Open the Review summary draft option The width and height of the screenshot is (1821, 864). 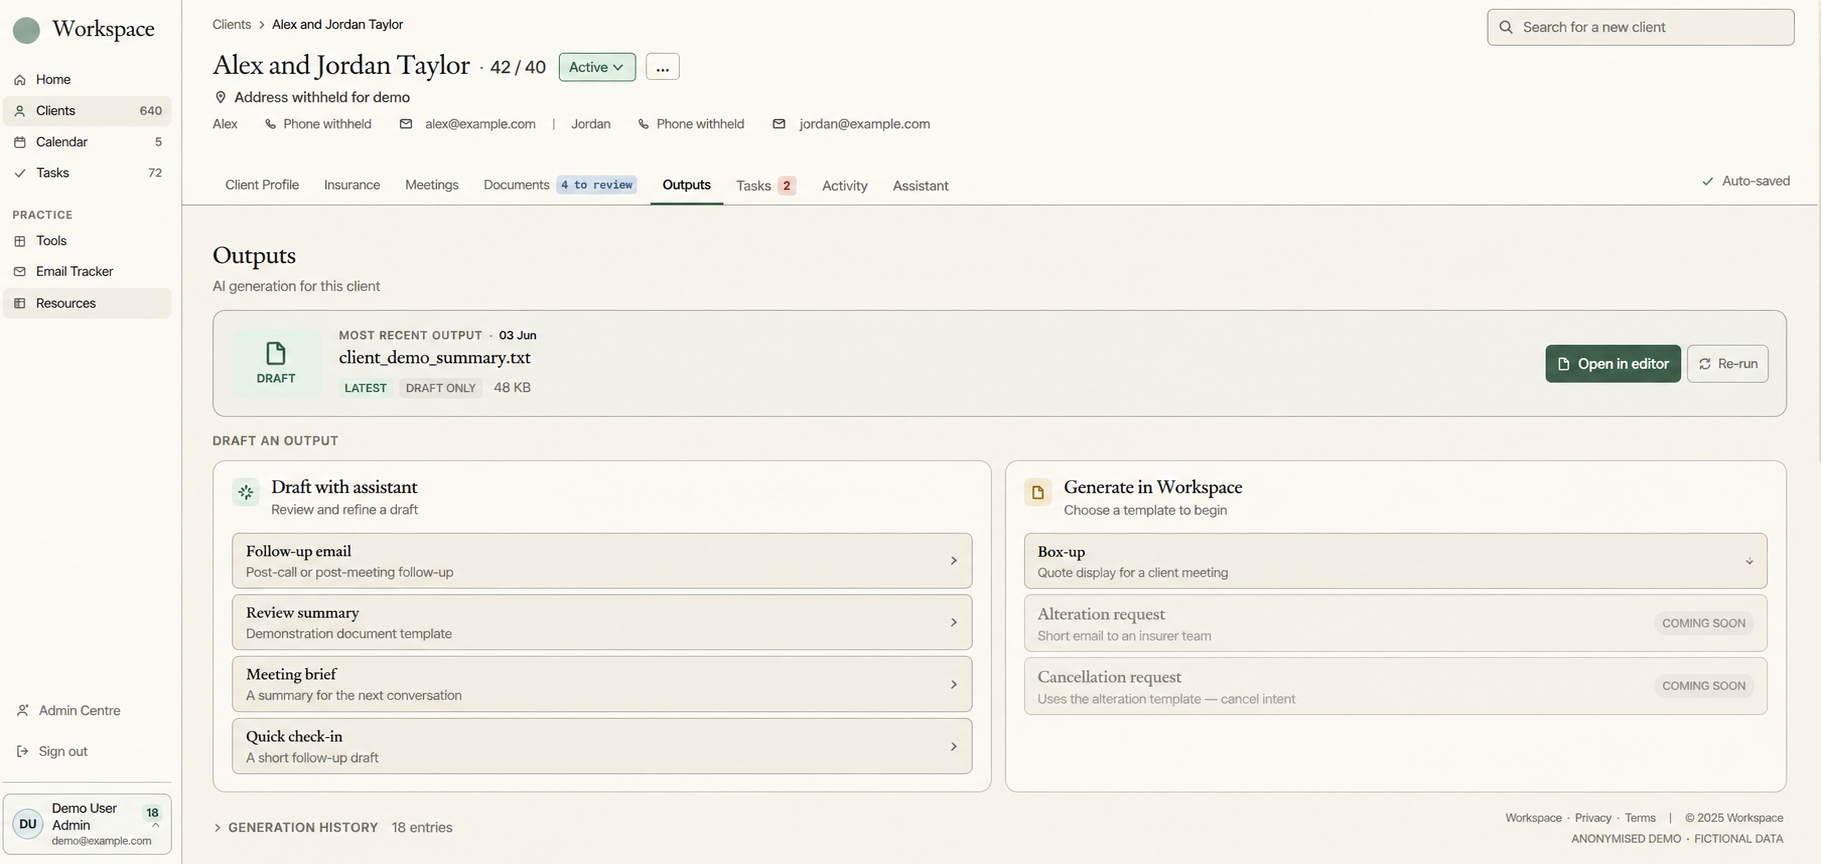click(x=602, y=622)
